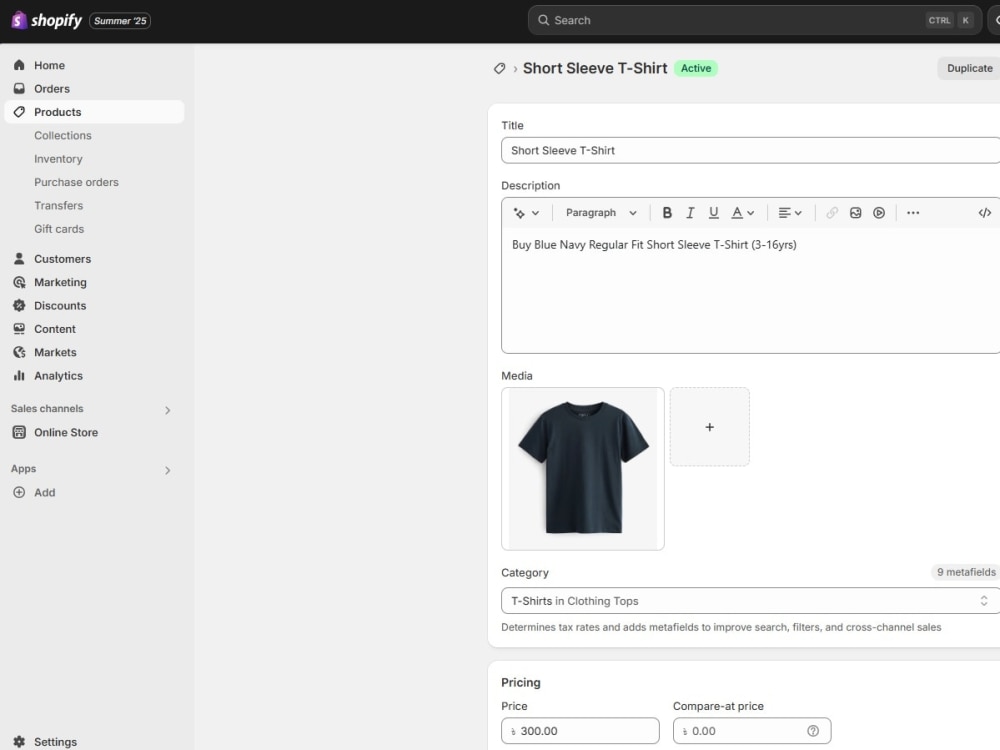This screenshot has width=1000, height=750.
Task: Click the Active status badge
Action: 696,68
